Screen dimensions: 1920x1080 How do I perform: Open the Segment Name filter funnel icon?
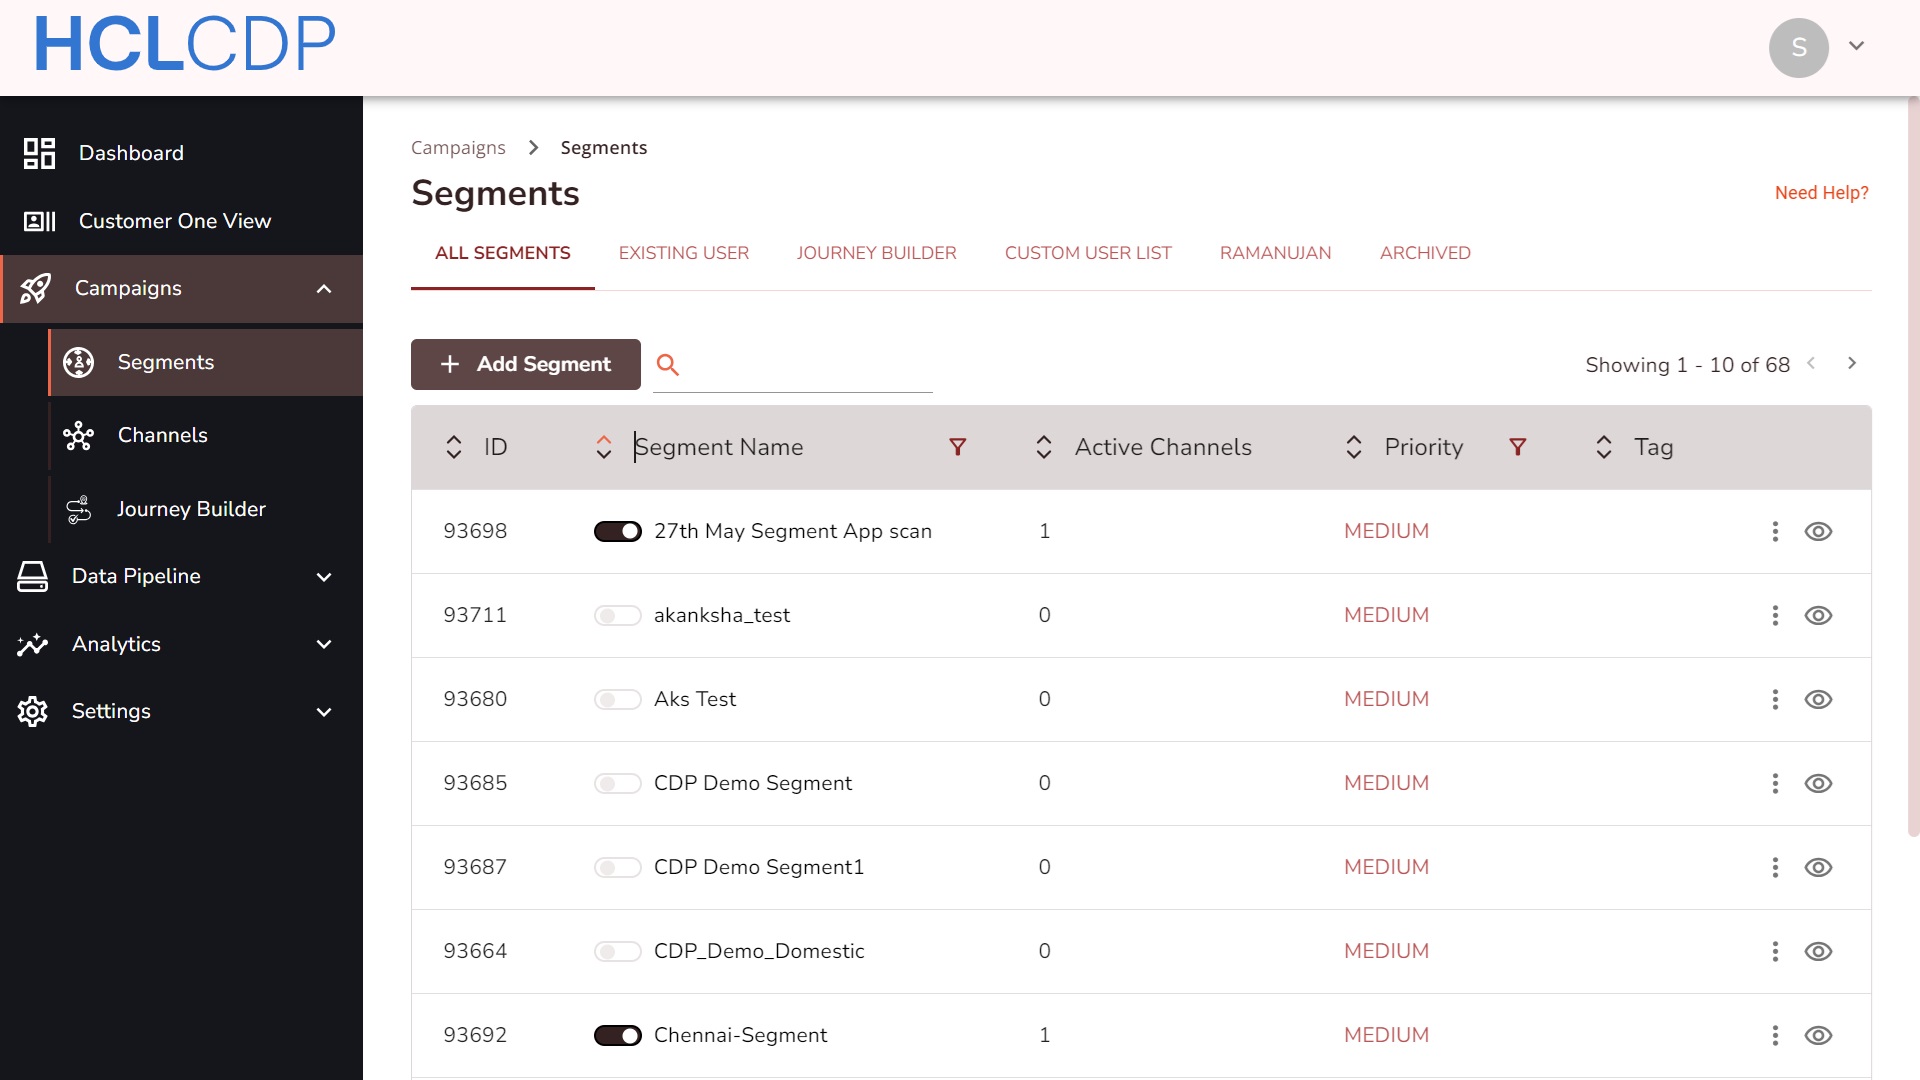[957, 447]
